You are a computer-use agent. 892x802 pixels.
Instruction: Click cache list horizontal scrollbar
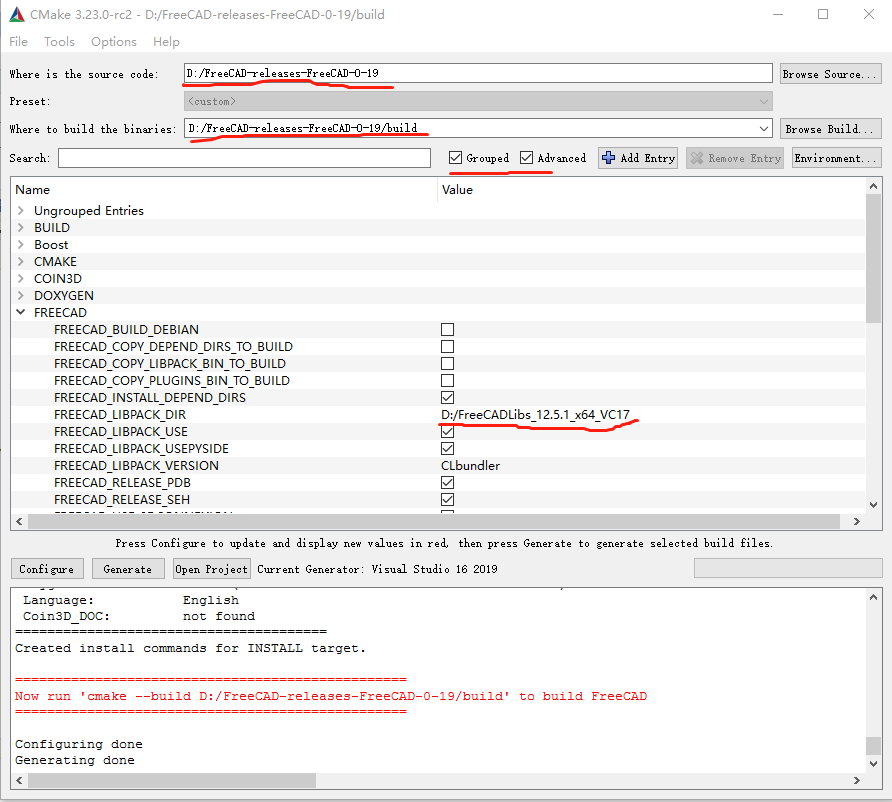[434, 521]
